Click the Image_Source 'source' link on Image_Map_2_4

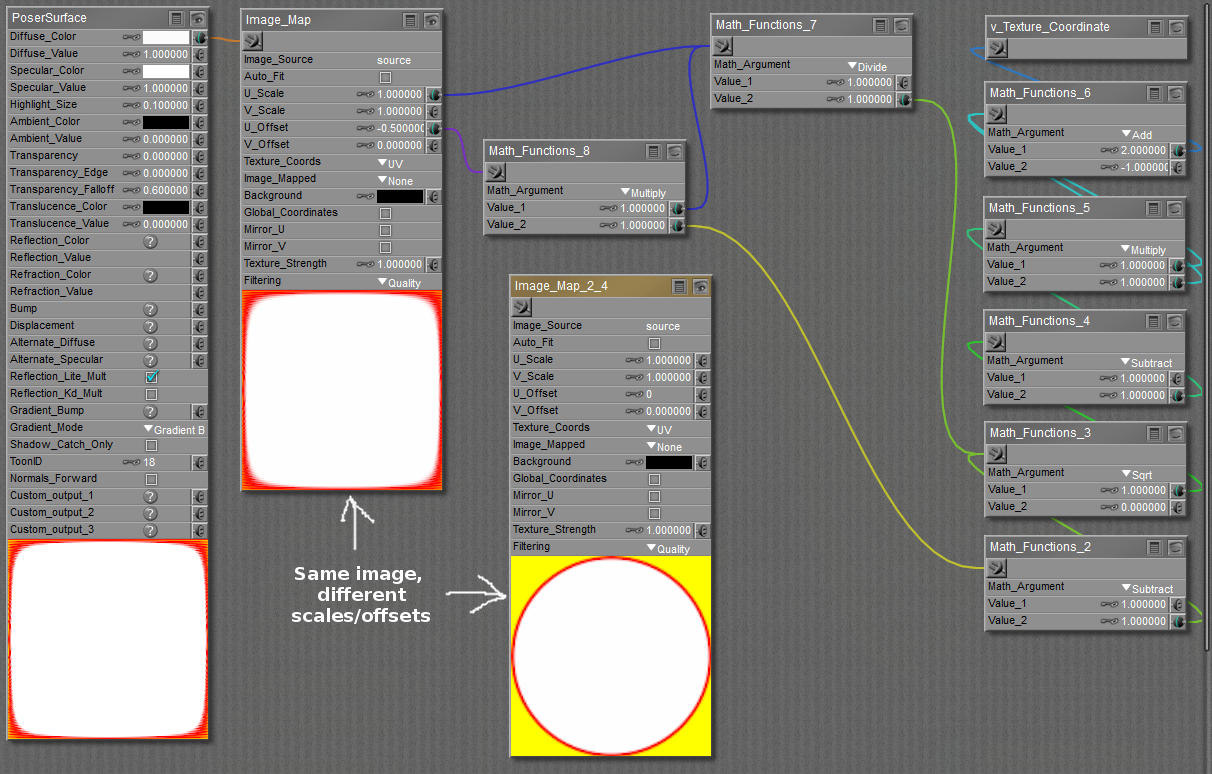click(x=663, y=326)
